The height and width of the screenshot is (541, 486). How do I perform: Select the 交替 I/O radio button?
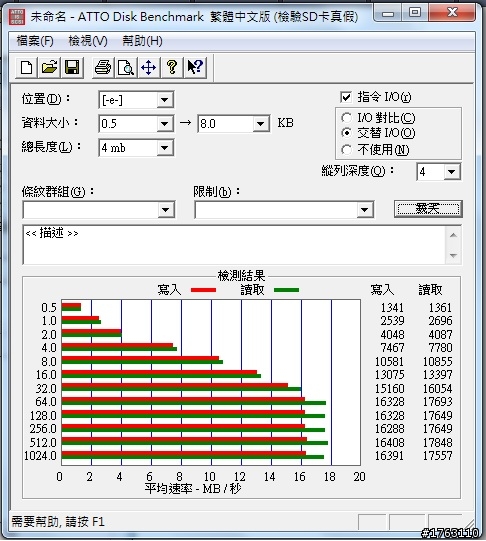(x=346, y=133)
